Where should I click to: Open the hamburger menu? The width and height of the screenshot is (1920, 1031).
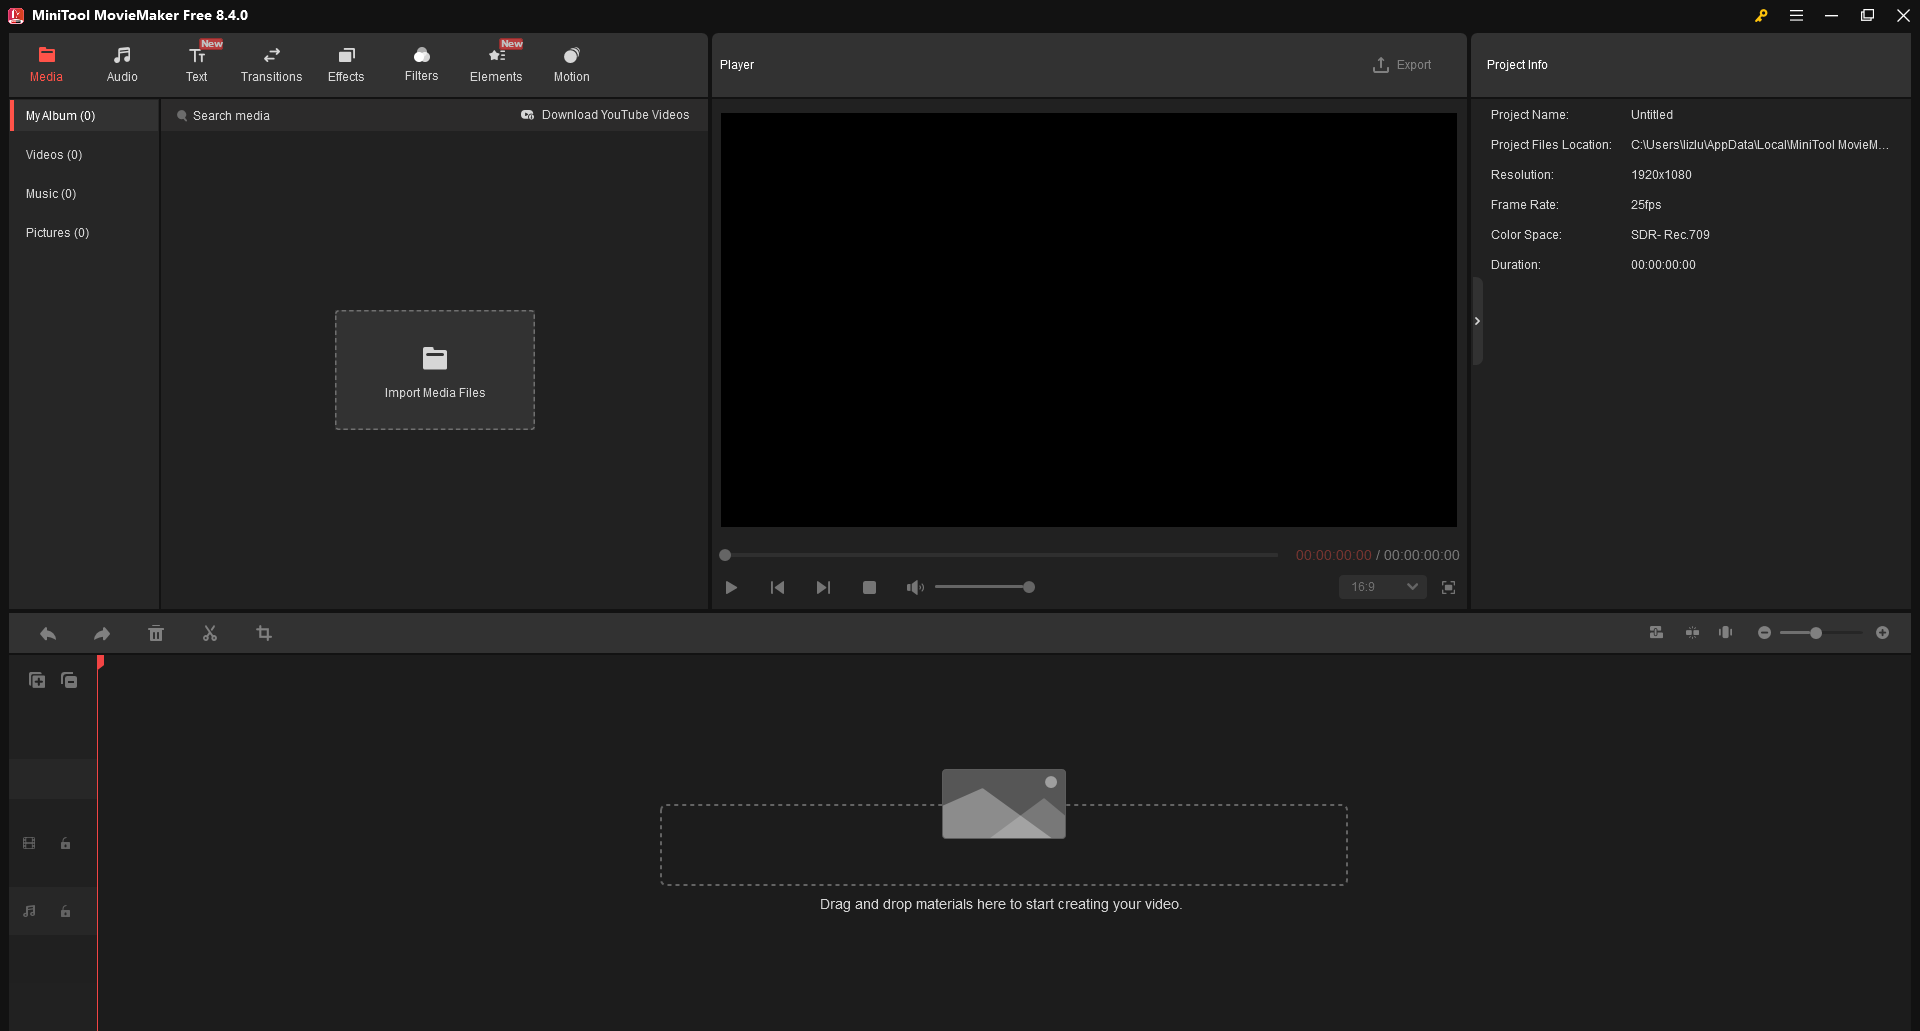tap(1796, 15)
